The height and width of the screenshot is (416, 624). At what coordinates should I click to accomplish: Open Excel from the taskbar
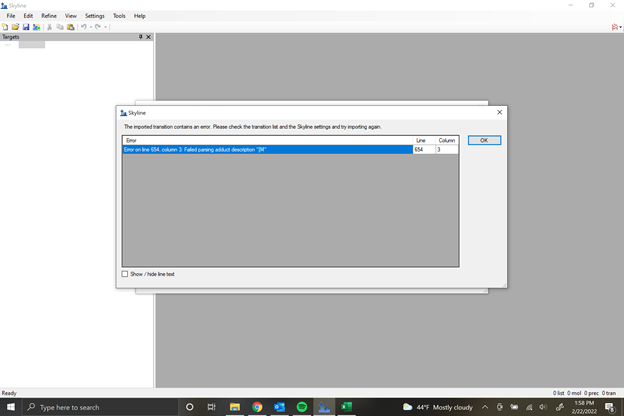pyautogui.click(x=346, y=407)
